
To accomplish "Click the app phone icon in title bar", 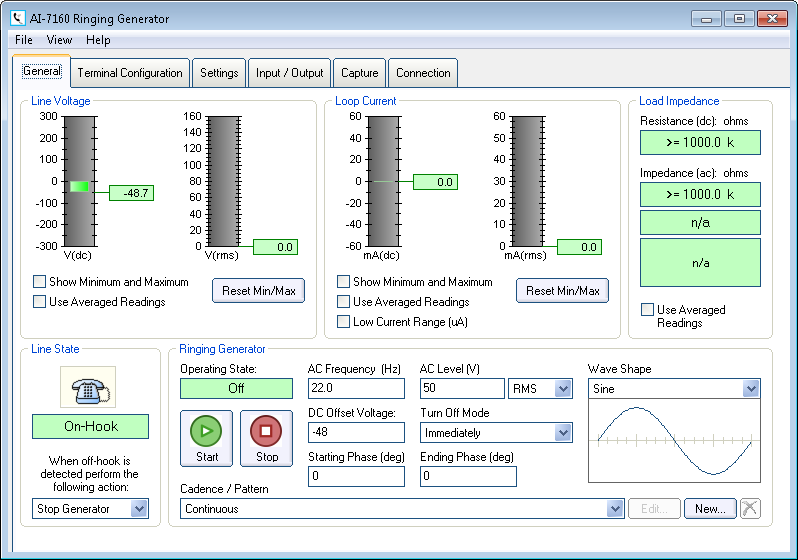I will (x=17, y=19).
